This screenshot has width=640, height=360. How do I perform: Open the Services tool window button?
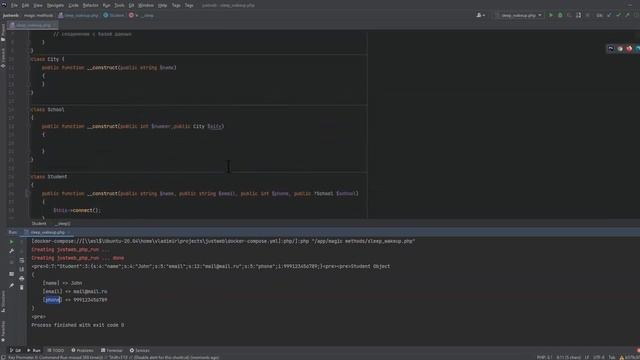(140, 350)
